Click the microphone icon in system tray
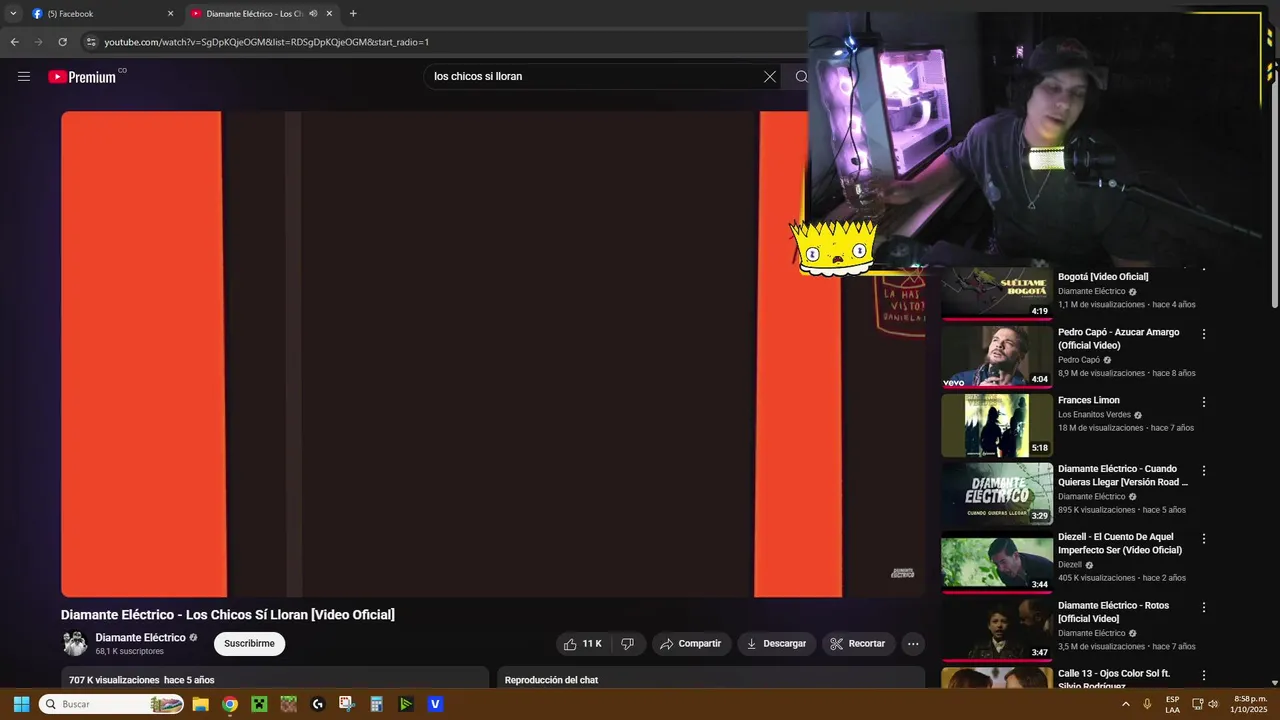1280x720 pixels. tap(1147, 704)
